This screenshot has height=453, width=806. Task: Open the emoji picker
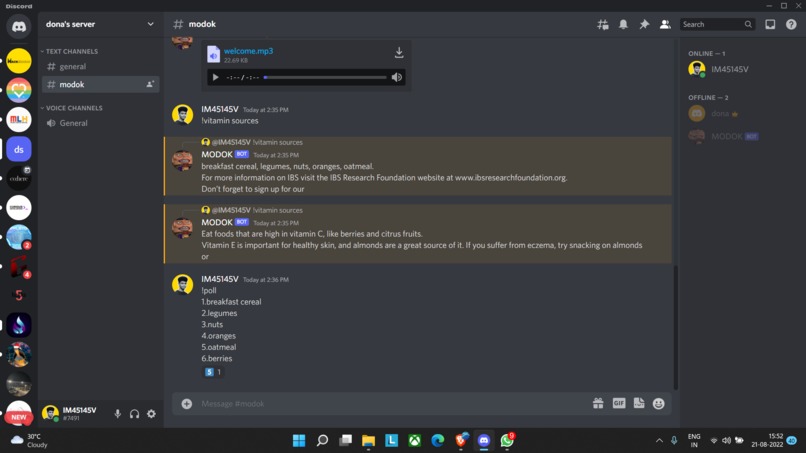658,404
